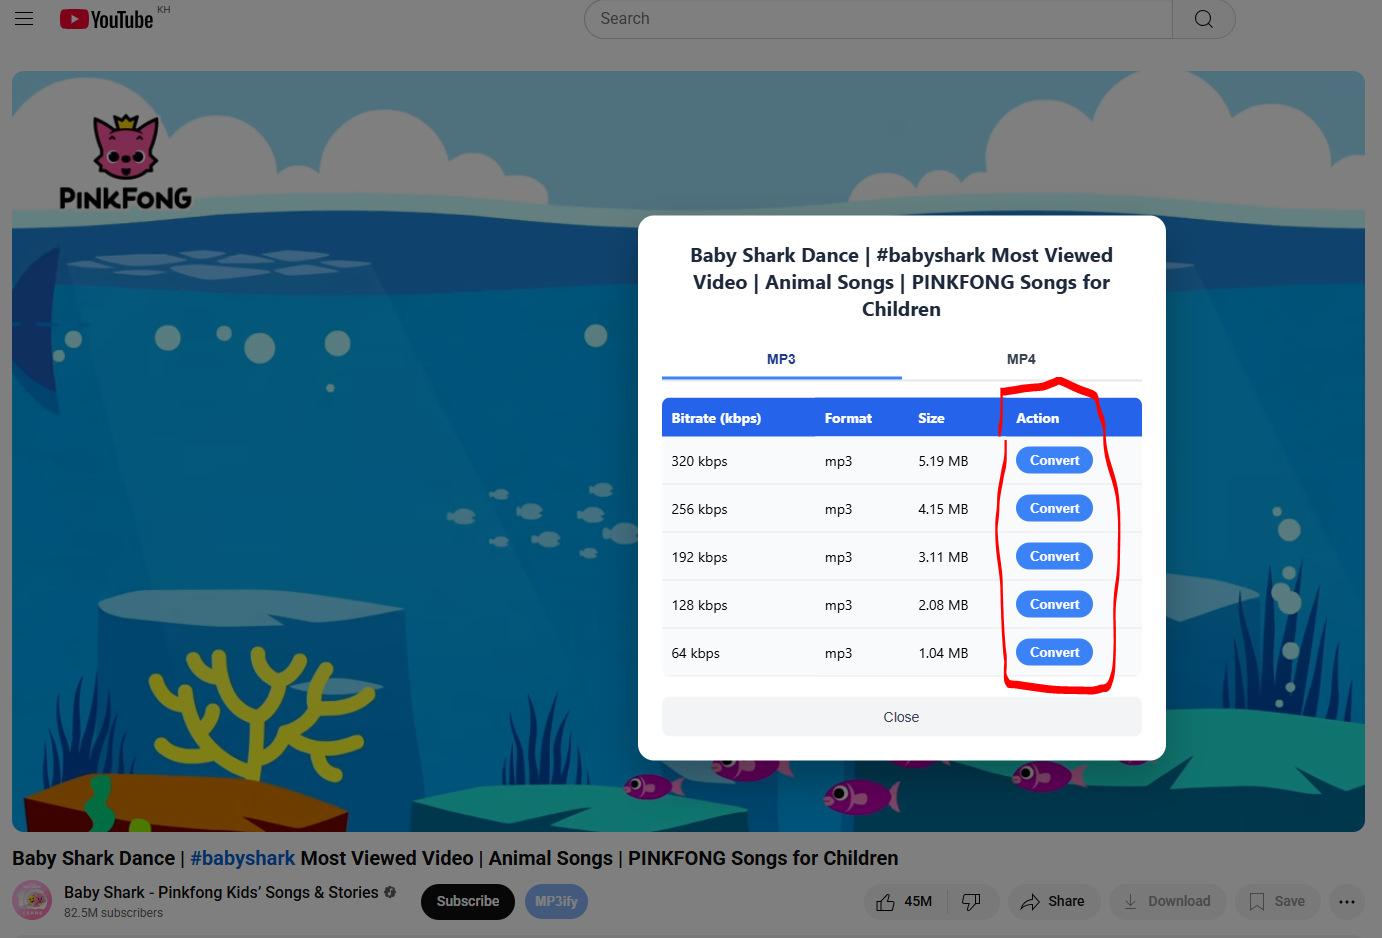Image resolution: width=1382 pixels, height=938 pixels.
Task: Share the video
Action: (1053, 901)
